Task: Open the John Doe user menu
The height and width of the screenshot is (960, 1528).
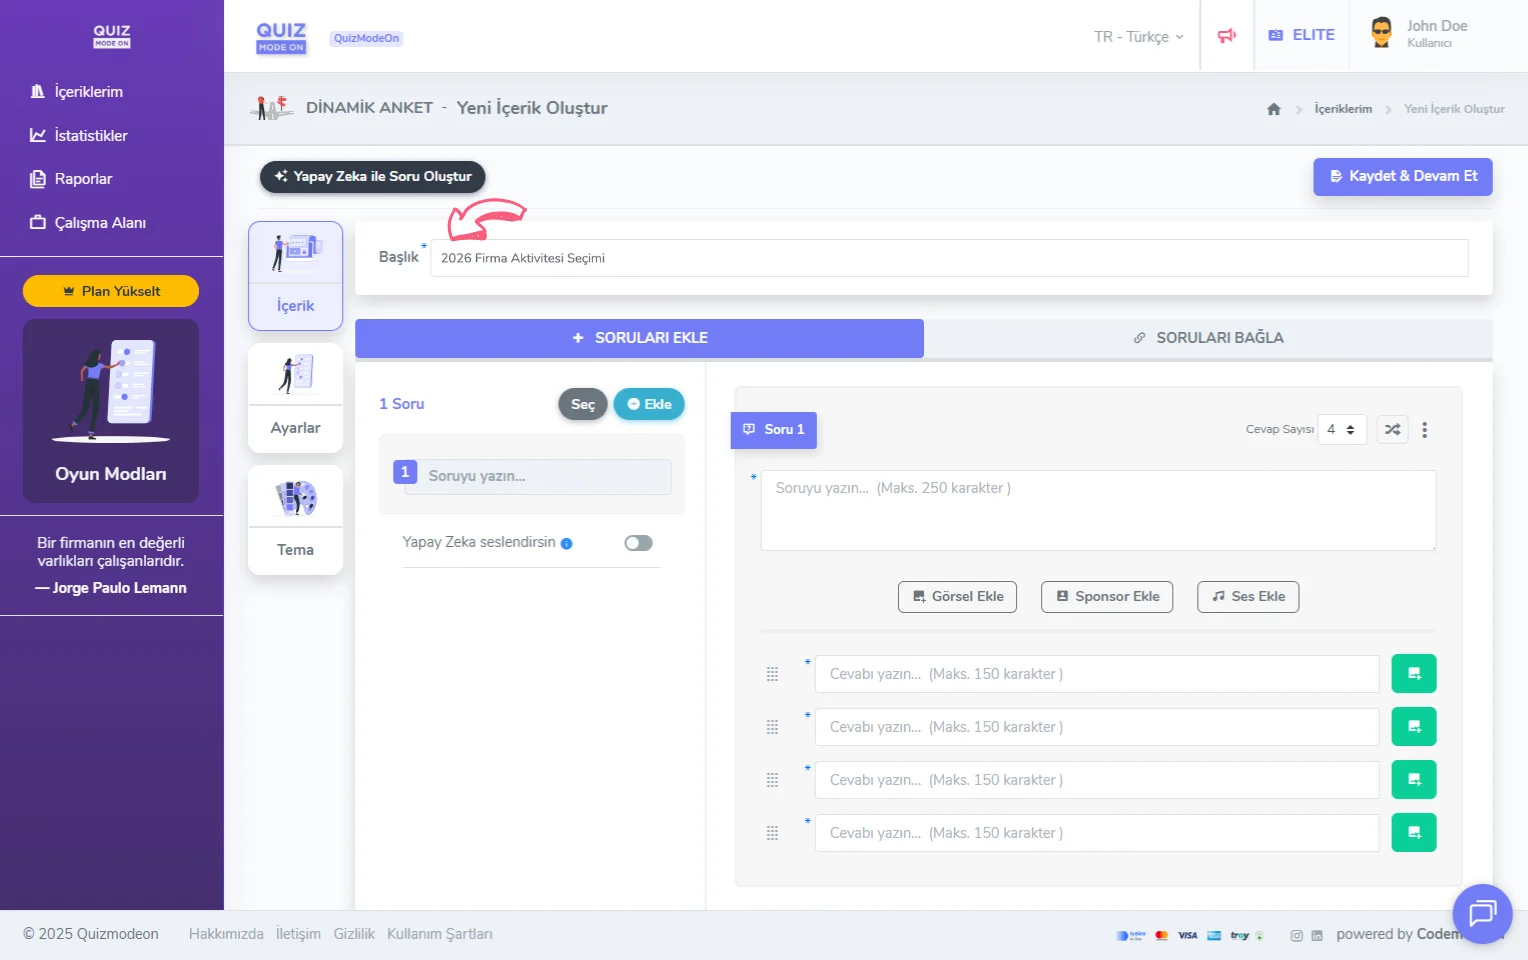Action: point(1420,34)
